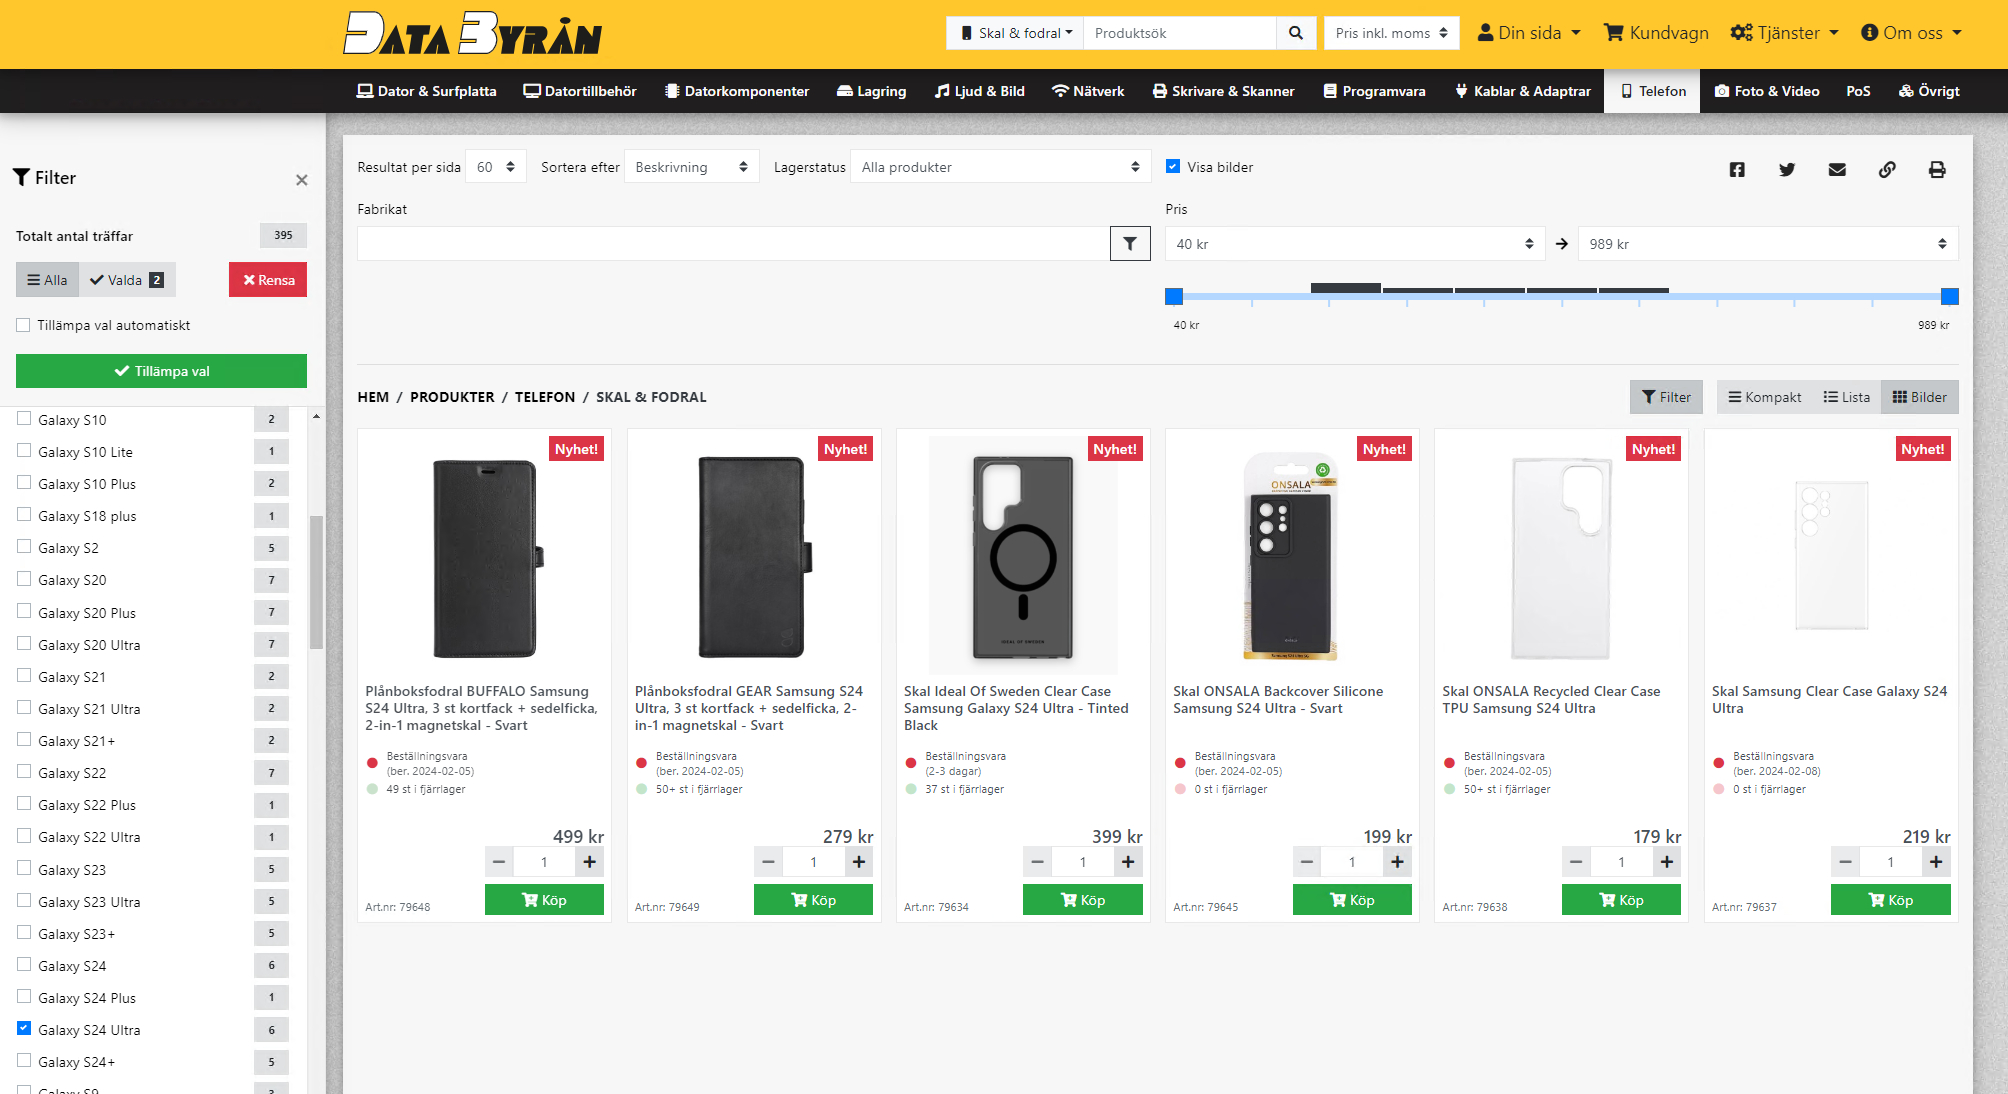Increase quantity for 499 kr BUFFALO case
The height and width of the screenshot is (1094, 2008).
(x=590, y=862)
